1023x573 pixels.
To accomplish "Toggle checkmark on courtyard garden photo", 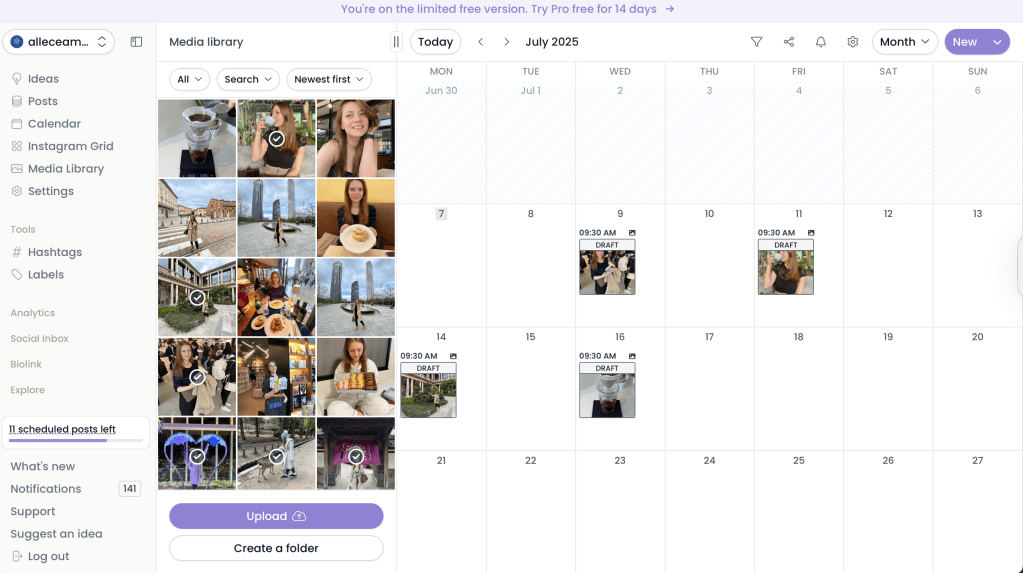I will pyautogui.click(x=197, y=298).
